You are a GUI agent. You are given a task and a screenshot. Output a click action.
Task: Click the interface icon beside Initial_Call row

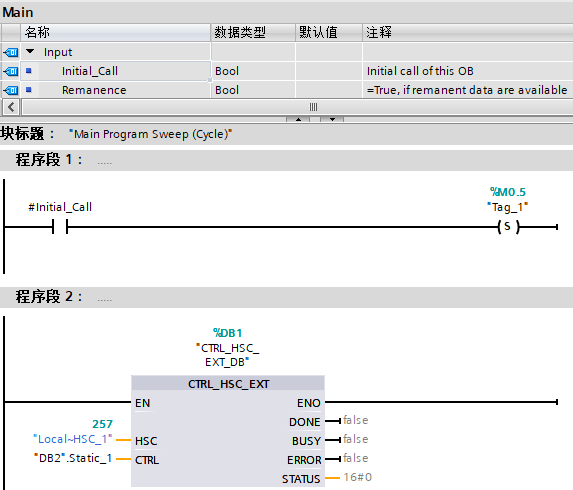point(11,71)
